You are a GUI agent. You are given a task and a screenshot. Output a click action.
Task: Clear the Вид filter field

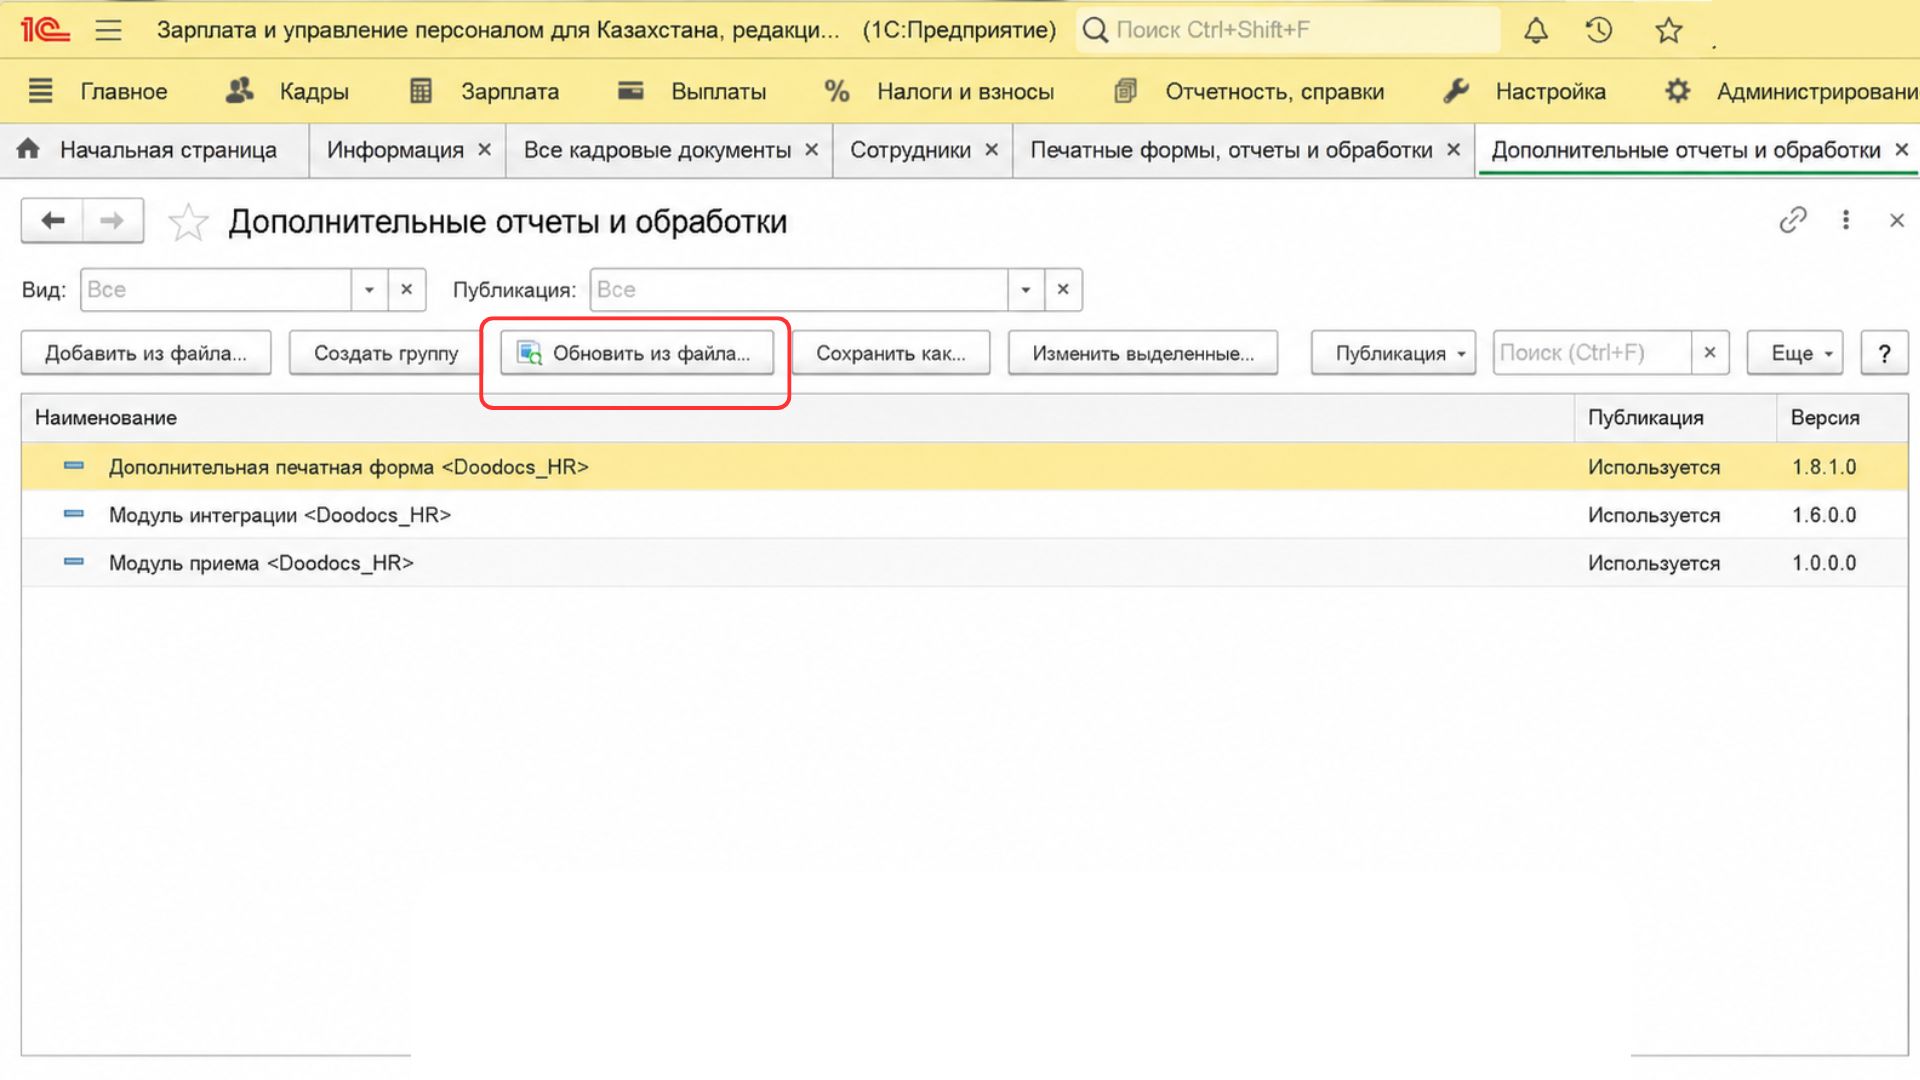coord(407,290)
